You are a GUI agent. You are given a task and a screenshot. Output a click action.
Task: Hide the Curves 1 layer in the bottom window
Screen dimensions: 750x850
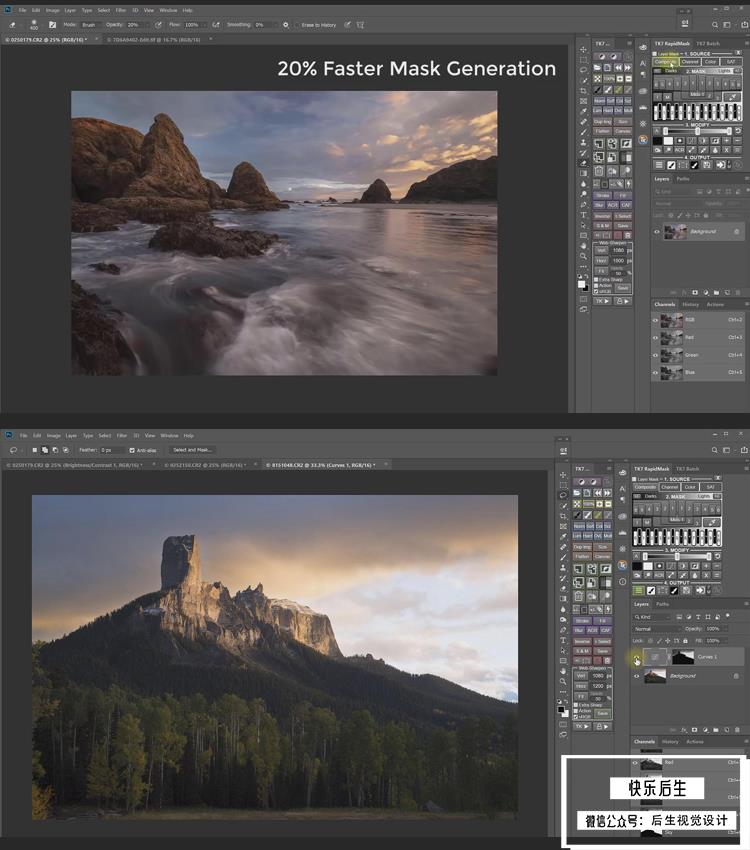tap(637, 658)
